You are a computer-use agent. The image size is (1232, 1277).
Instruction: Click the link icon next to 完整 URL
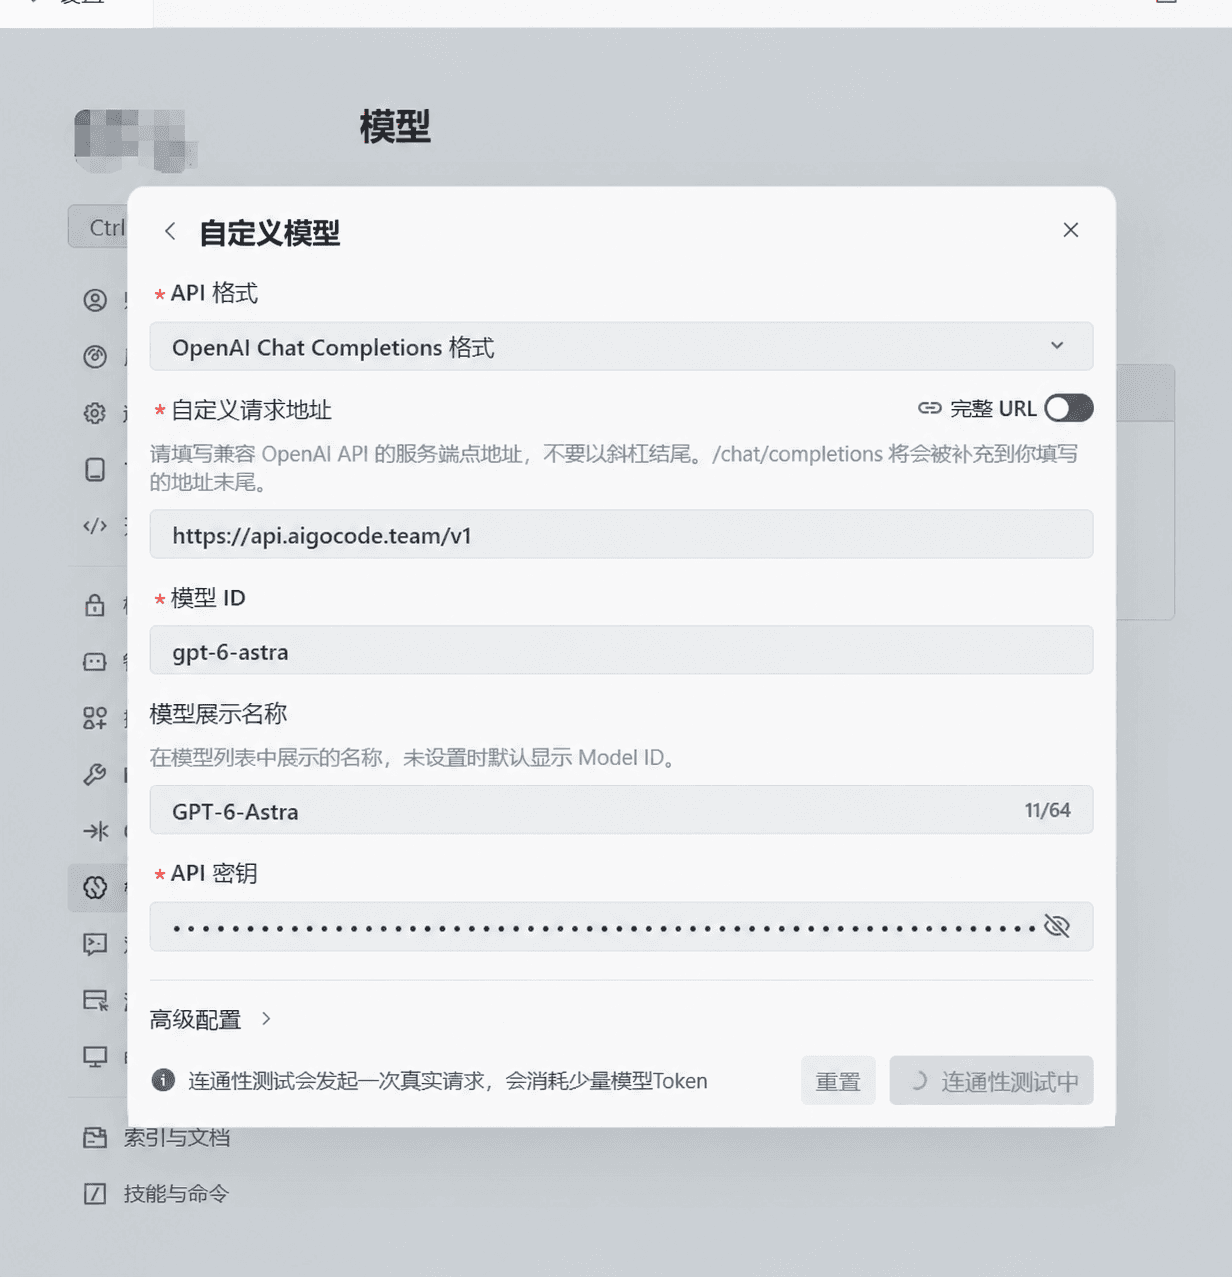930,408
